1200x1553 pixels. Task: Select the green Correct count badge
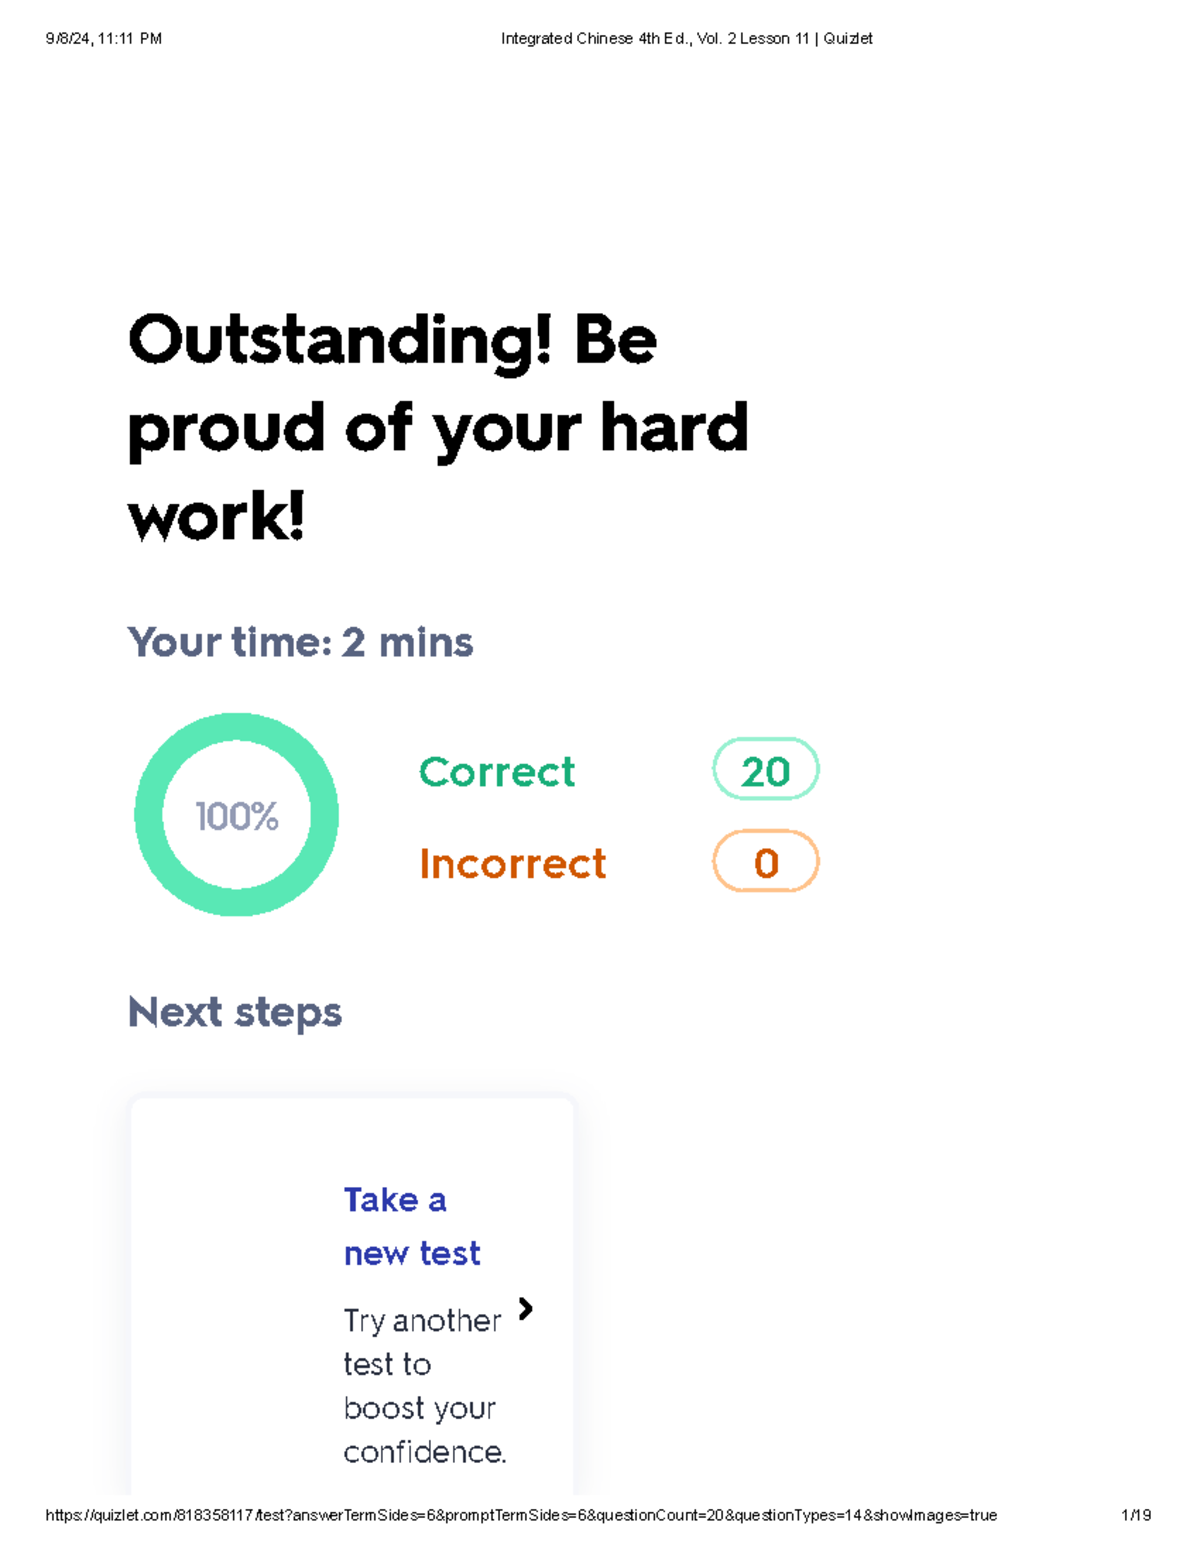coord(765,769)
